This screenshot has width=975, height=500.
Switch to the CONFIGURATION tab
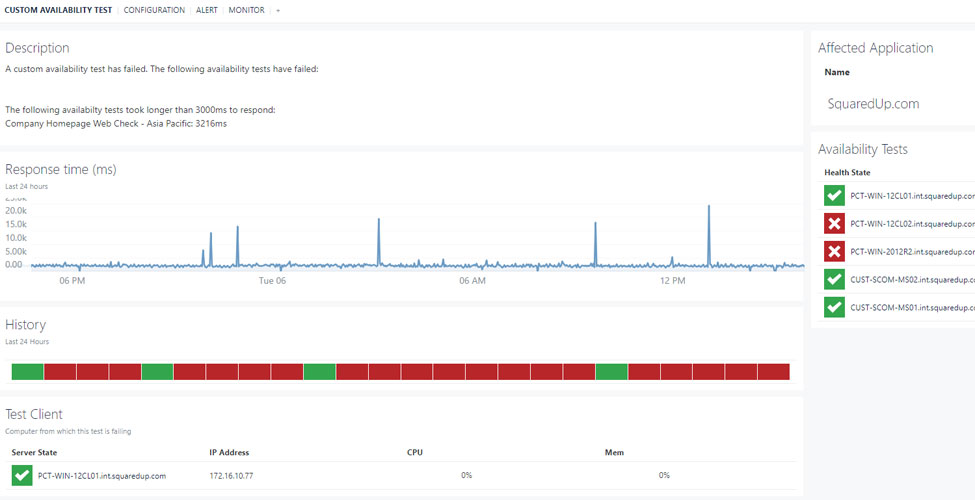click(x=154, y=10)
